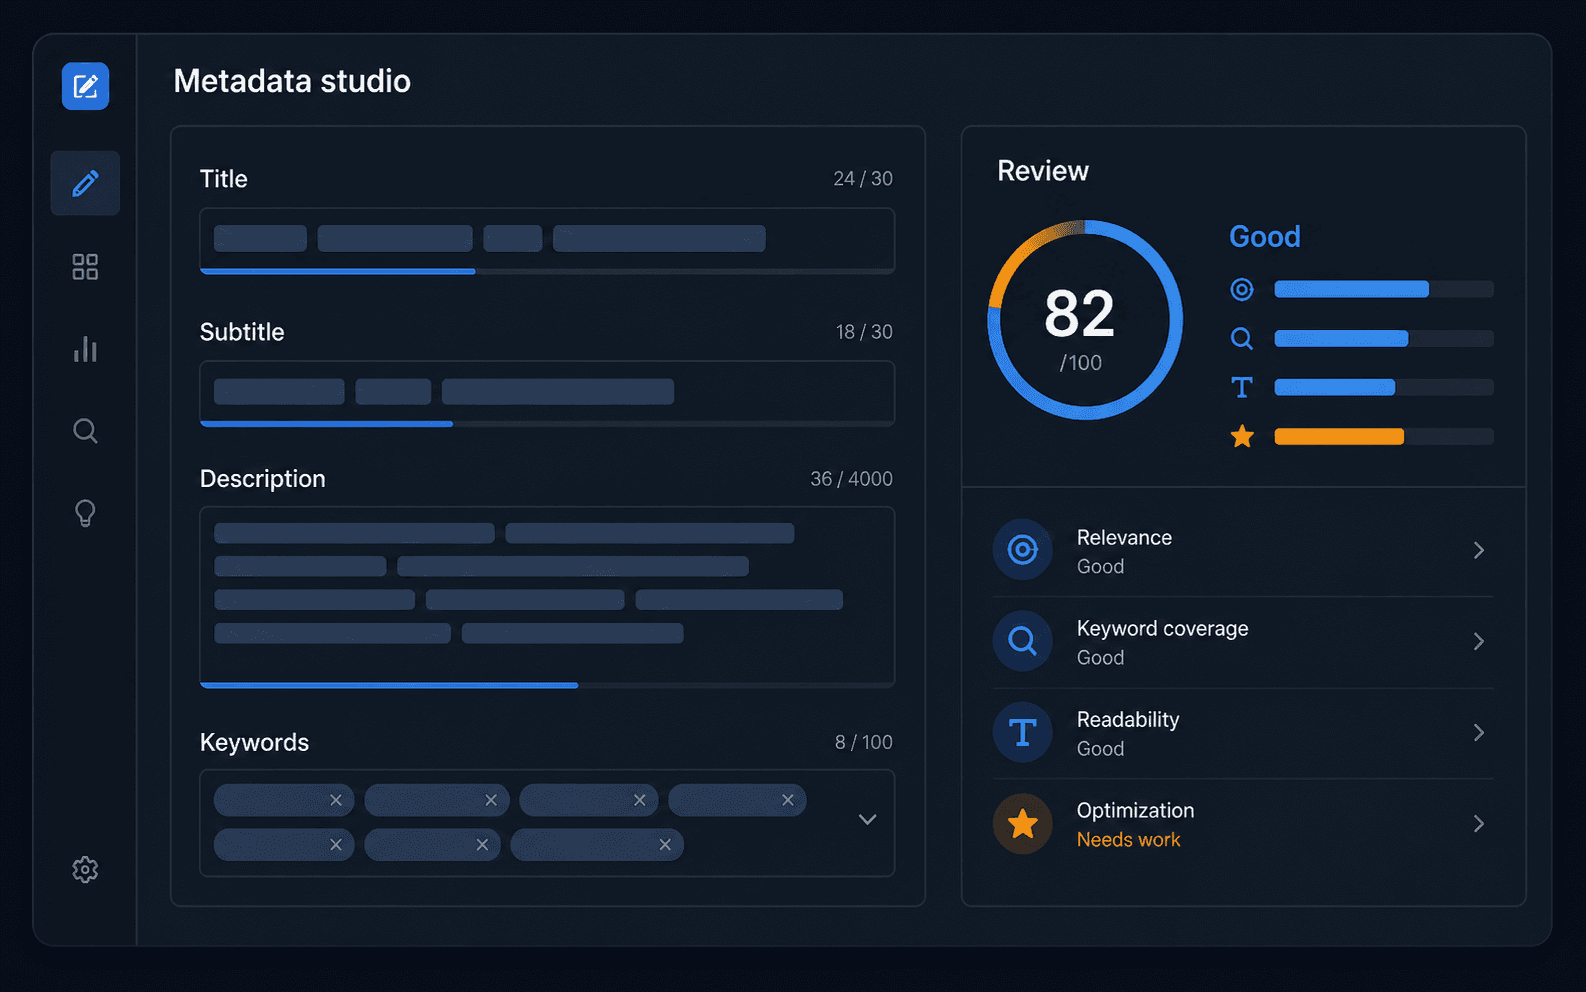Click the '8 / 100' keywords counter
This screenshot has height=992, width=1586.
pyautogui.click(x=864, y=742)
